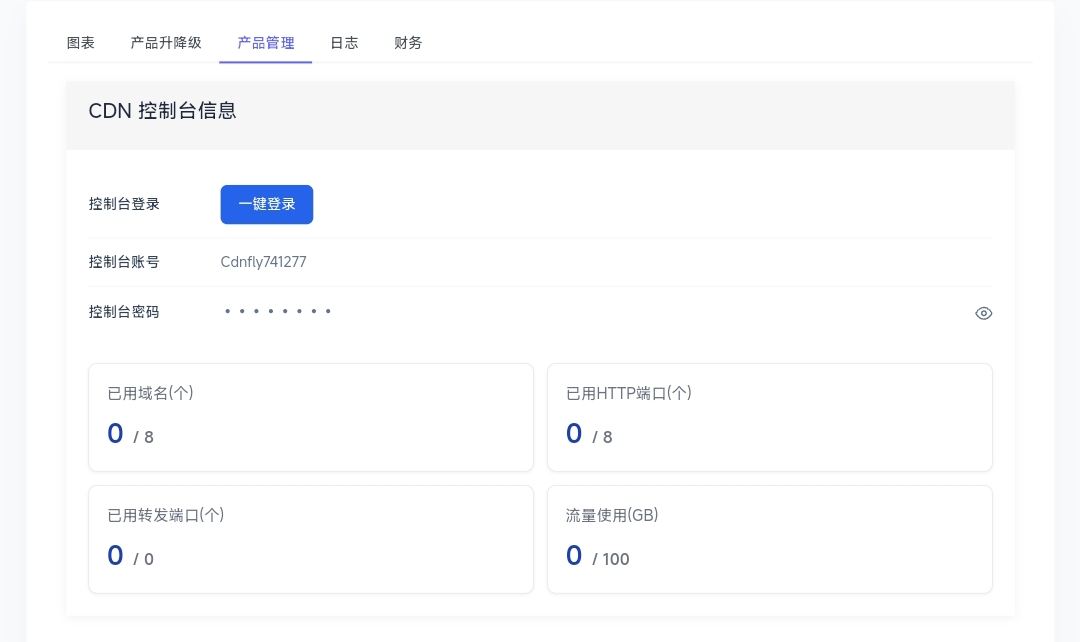Open the 已用域名 usage card
The height and width of the screenshot is (642, 1080).
pyautogui.click(x=310, y=416)
